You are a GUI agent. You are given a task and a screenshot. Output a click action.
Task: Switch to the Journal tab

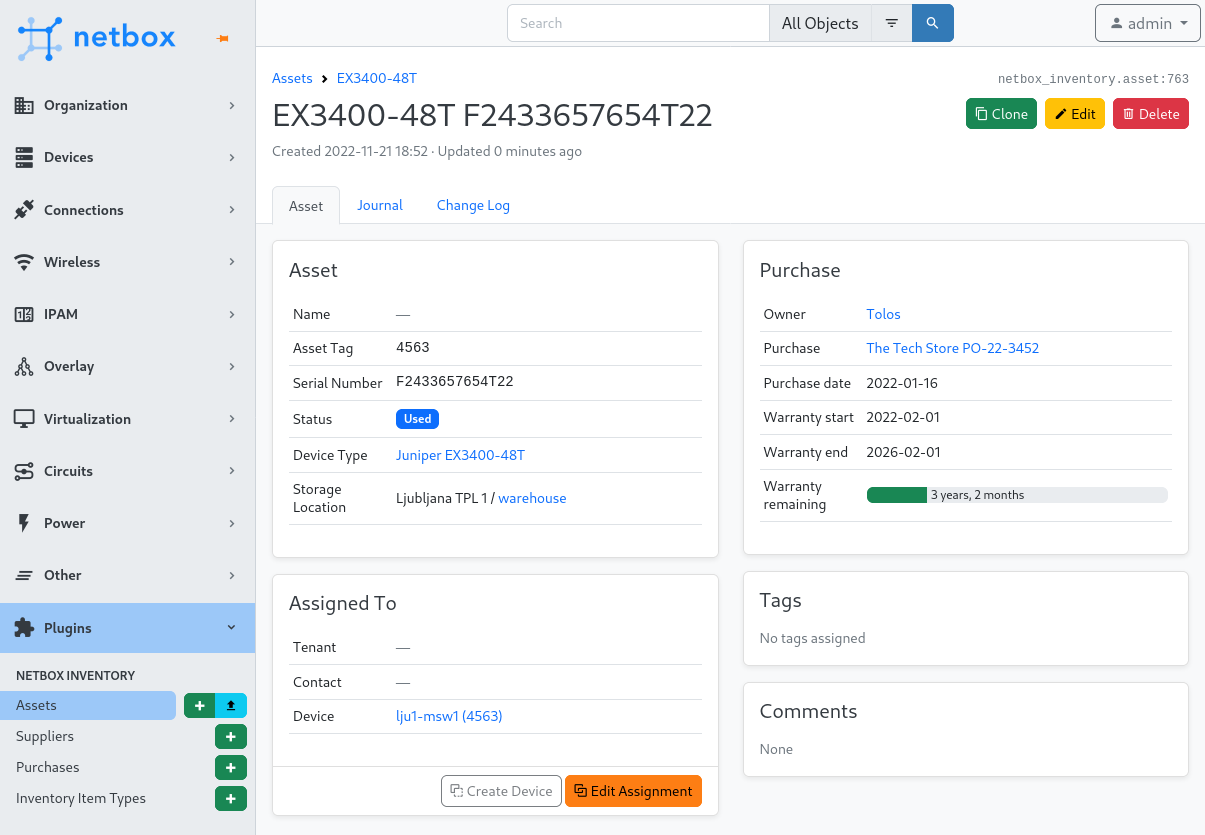pos(379,205)
